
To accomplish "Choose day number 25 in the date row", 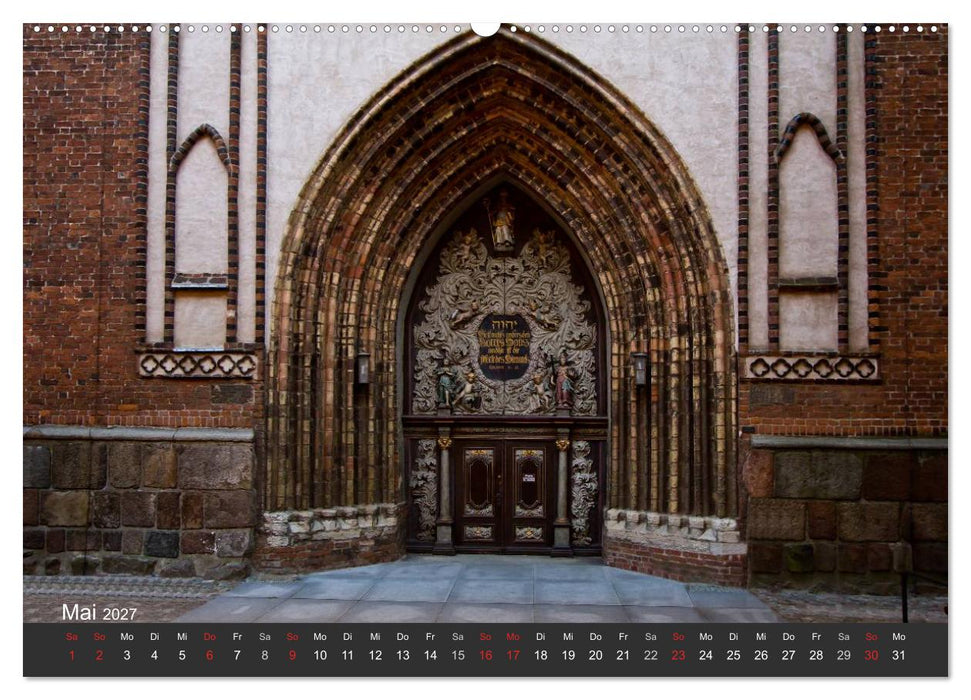I will click(733, 655).
